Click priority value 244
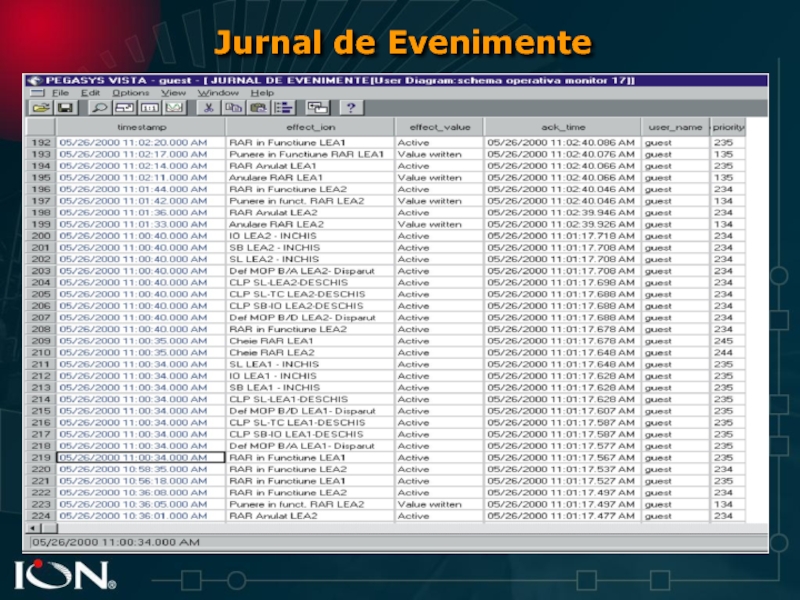The height and width of the screenshot is (600, 800). [728, 353]
